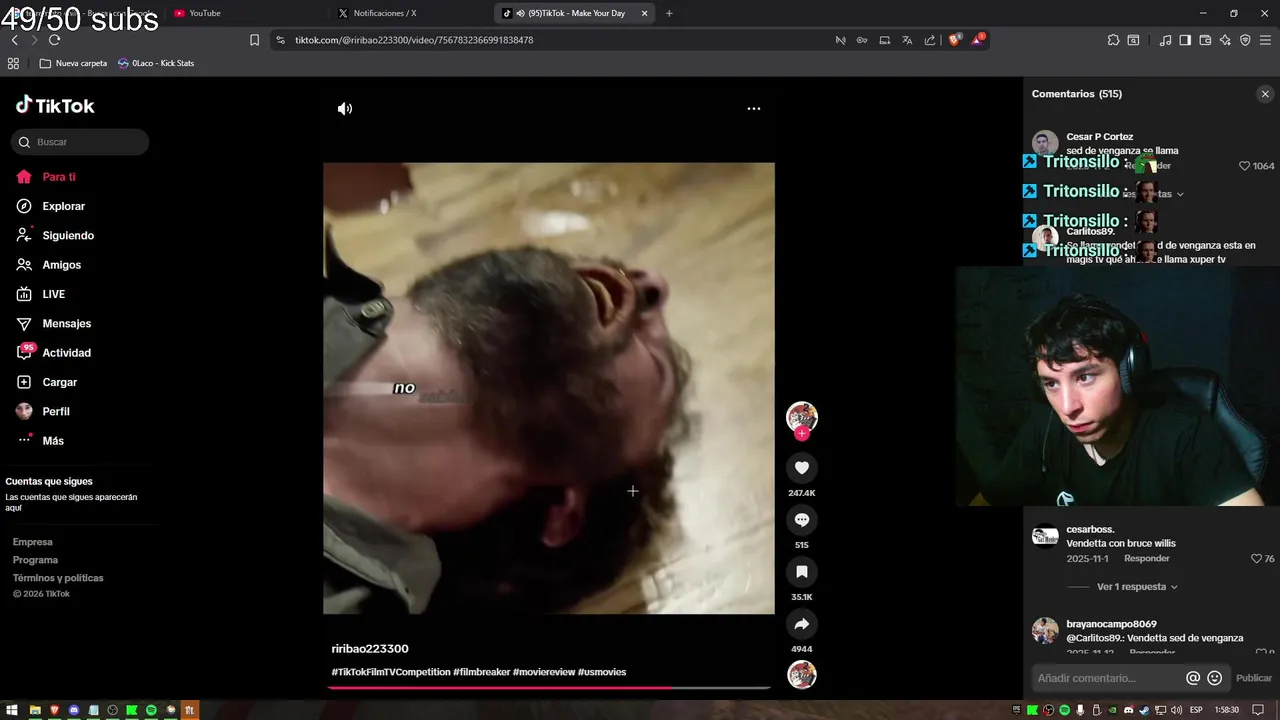The height and width of the screenshot is (720, 1280).
Task: Like the video with the heart icon
Action: (x=802, y=468)
